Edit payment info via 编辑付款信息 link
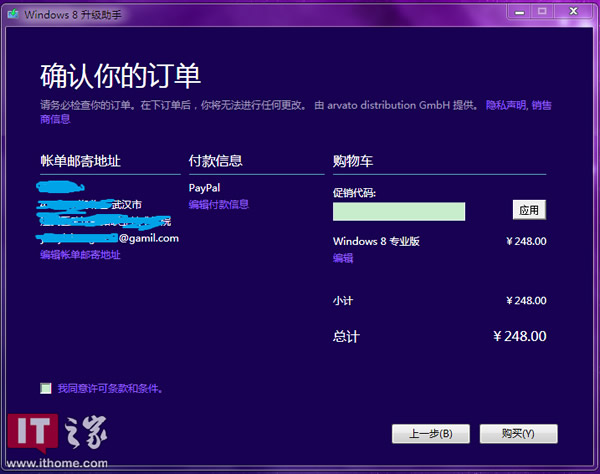600x474 pixels. [218, 204]
